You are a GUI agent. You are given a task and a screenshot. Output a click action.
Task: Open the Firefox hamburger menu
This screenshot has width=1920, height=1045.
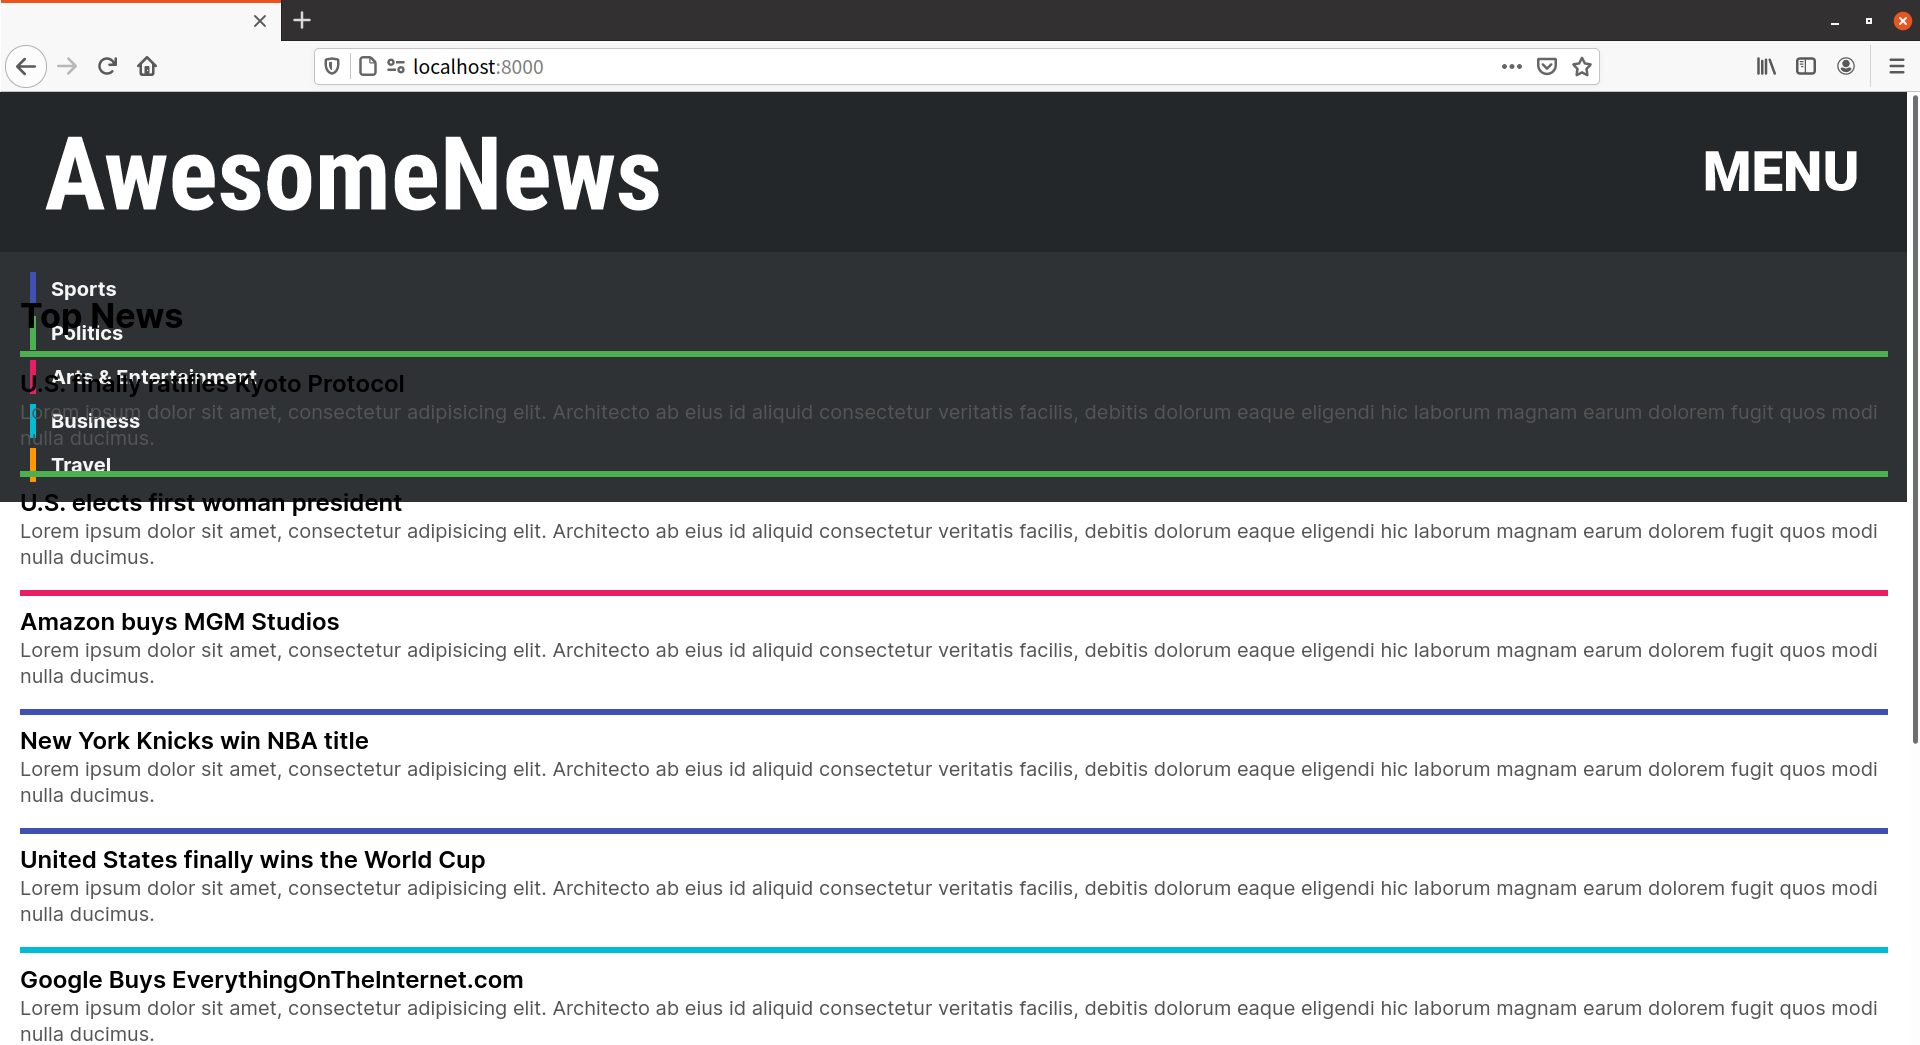point(1898,66)
